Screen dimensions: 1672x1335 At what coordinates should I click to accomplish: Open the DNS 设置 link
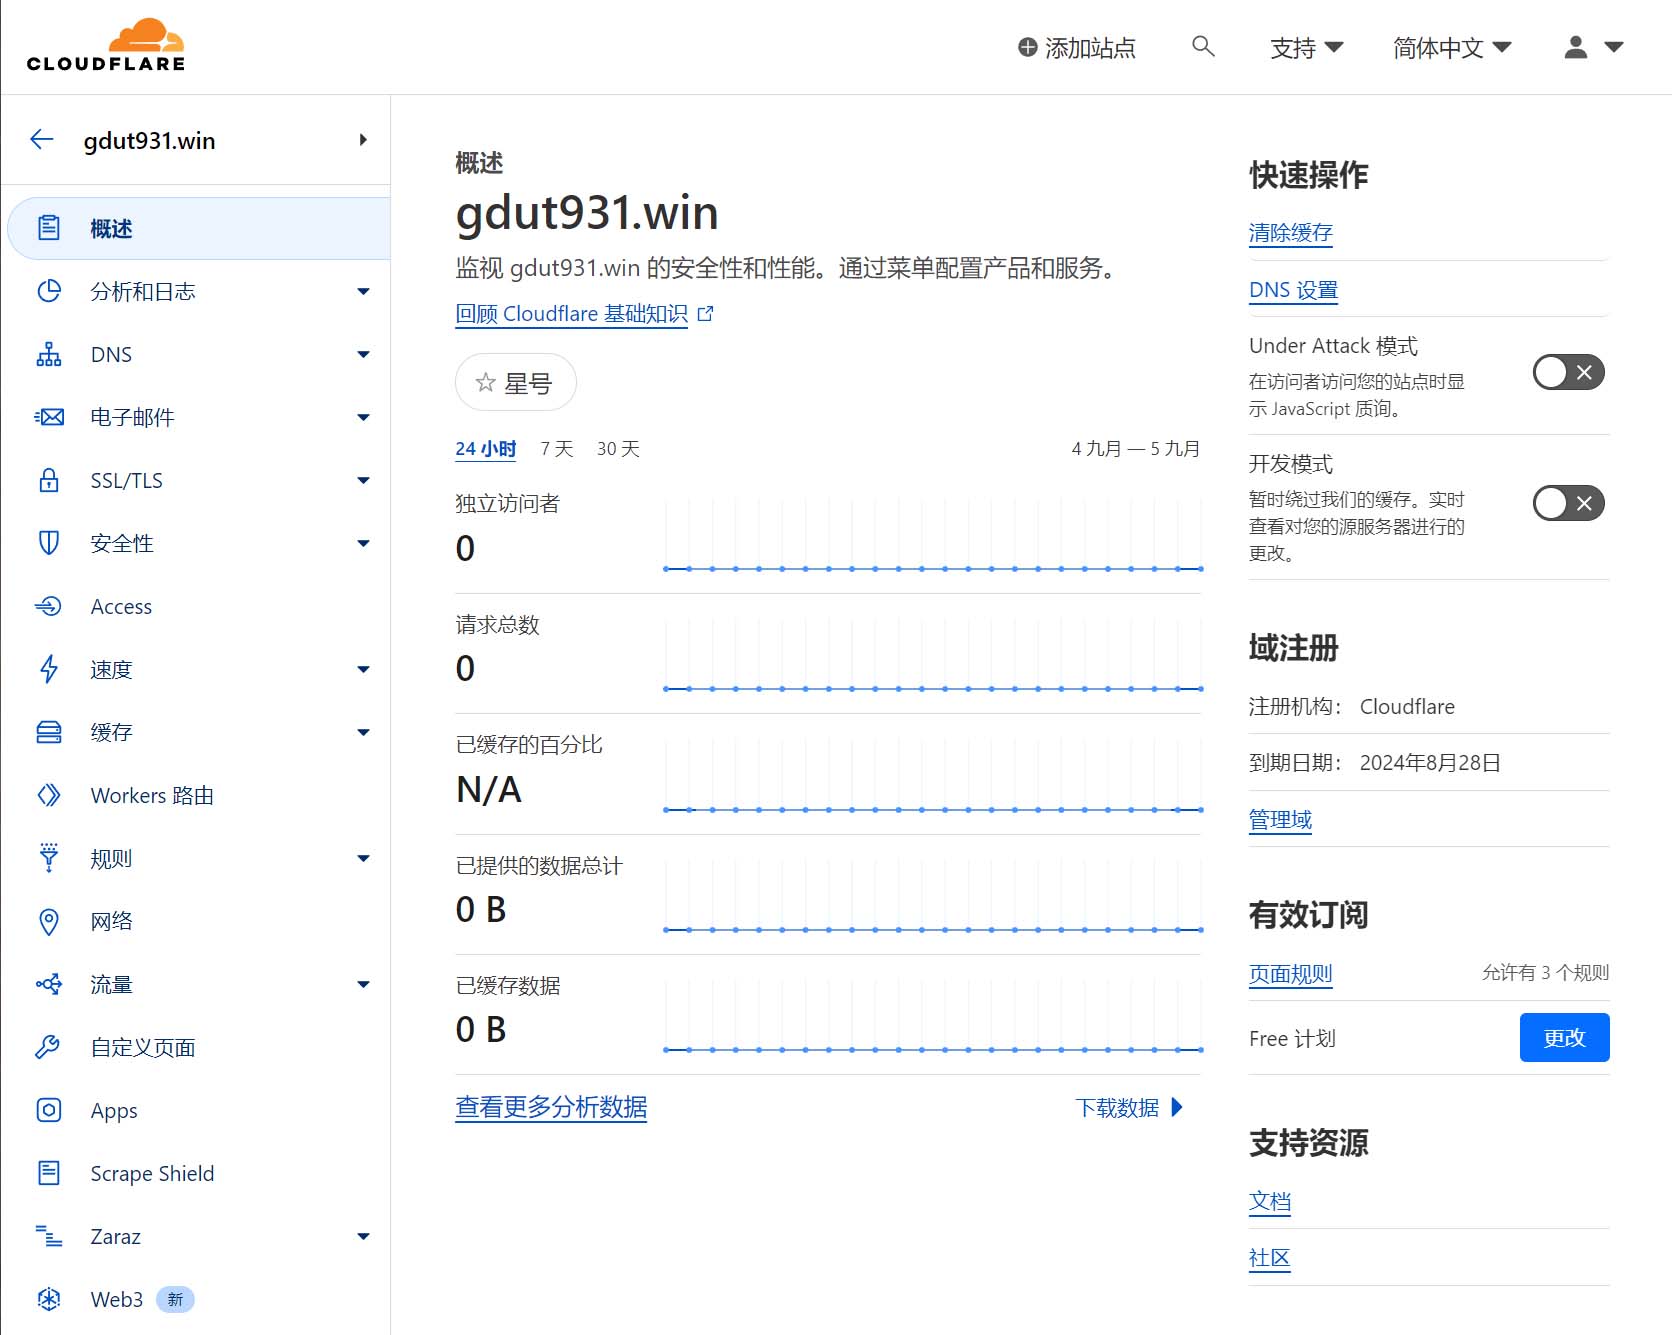(x=1293, y=290)
